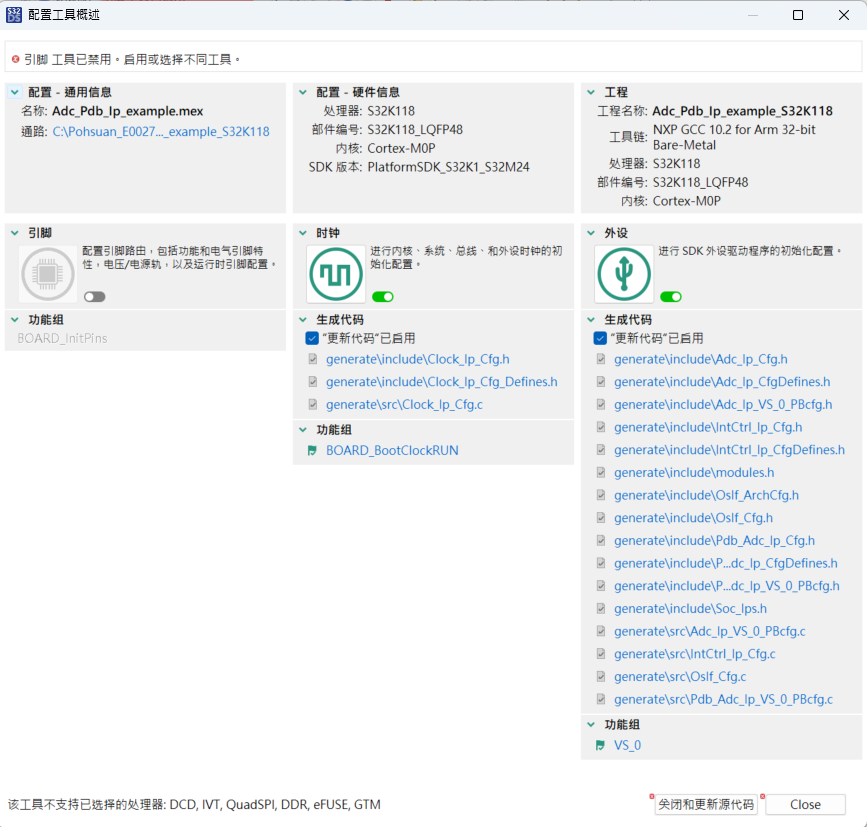867x827 pixels.
Task: Collapse the 配置 - 通用信息 section
Action: point(12,91)
